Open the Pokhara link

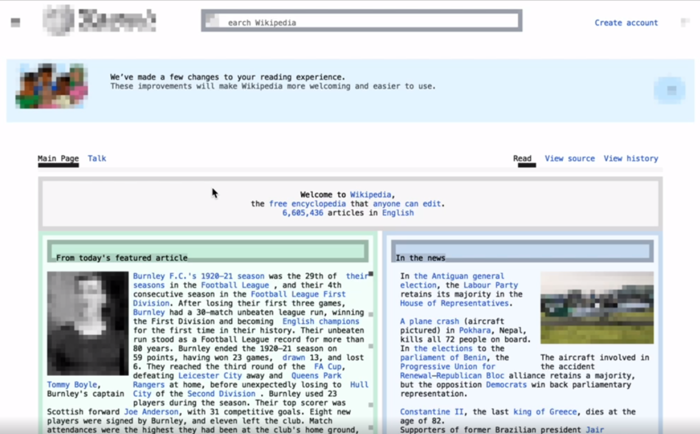pyautogui.click(x=475, y=330)
